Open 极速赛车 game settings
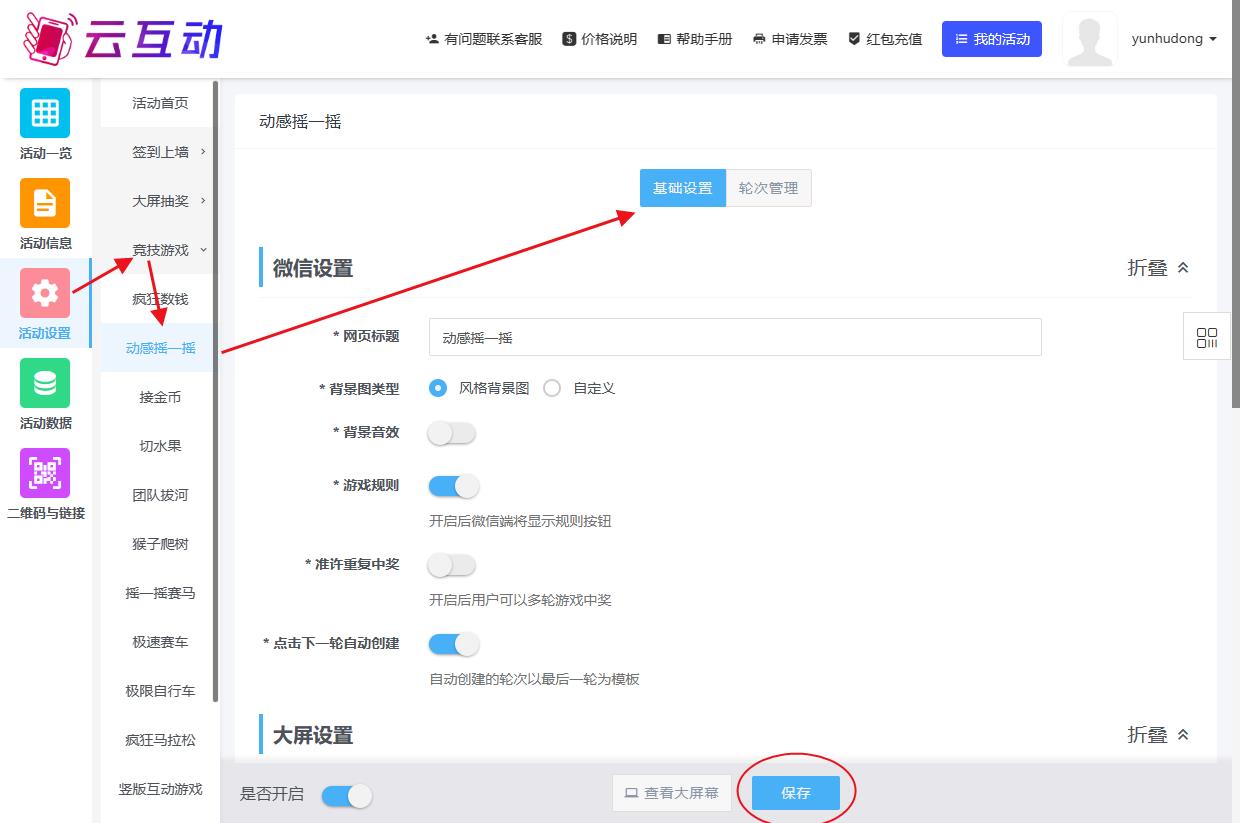Image resolution: width=1240 pixels, height=823 pixels. 159,642
